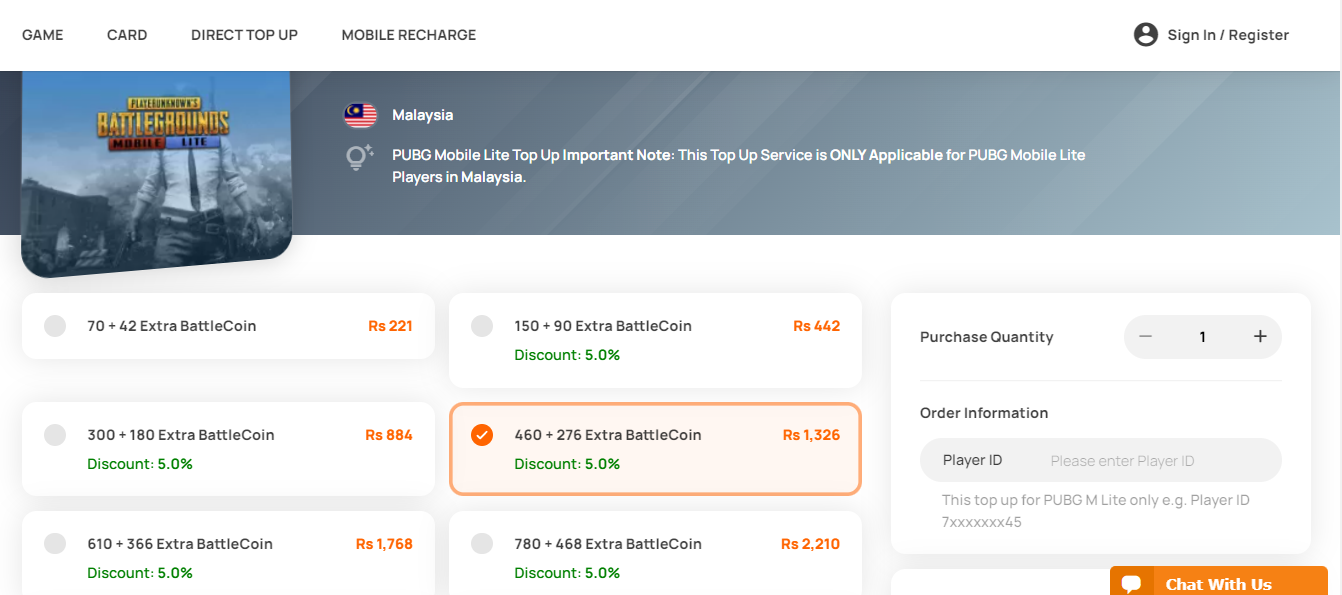Choose the 300 + 180 Extra BattleCoin radio
1342x595 pixels.
click(x=55, y=435)
